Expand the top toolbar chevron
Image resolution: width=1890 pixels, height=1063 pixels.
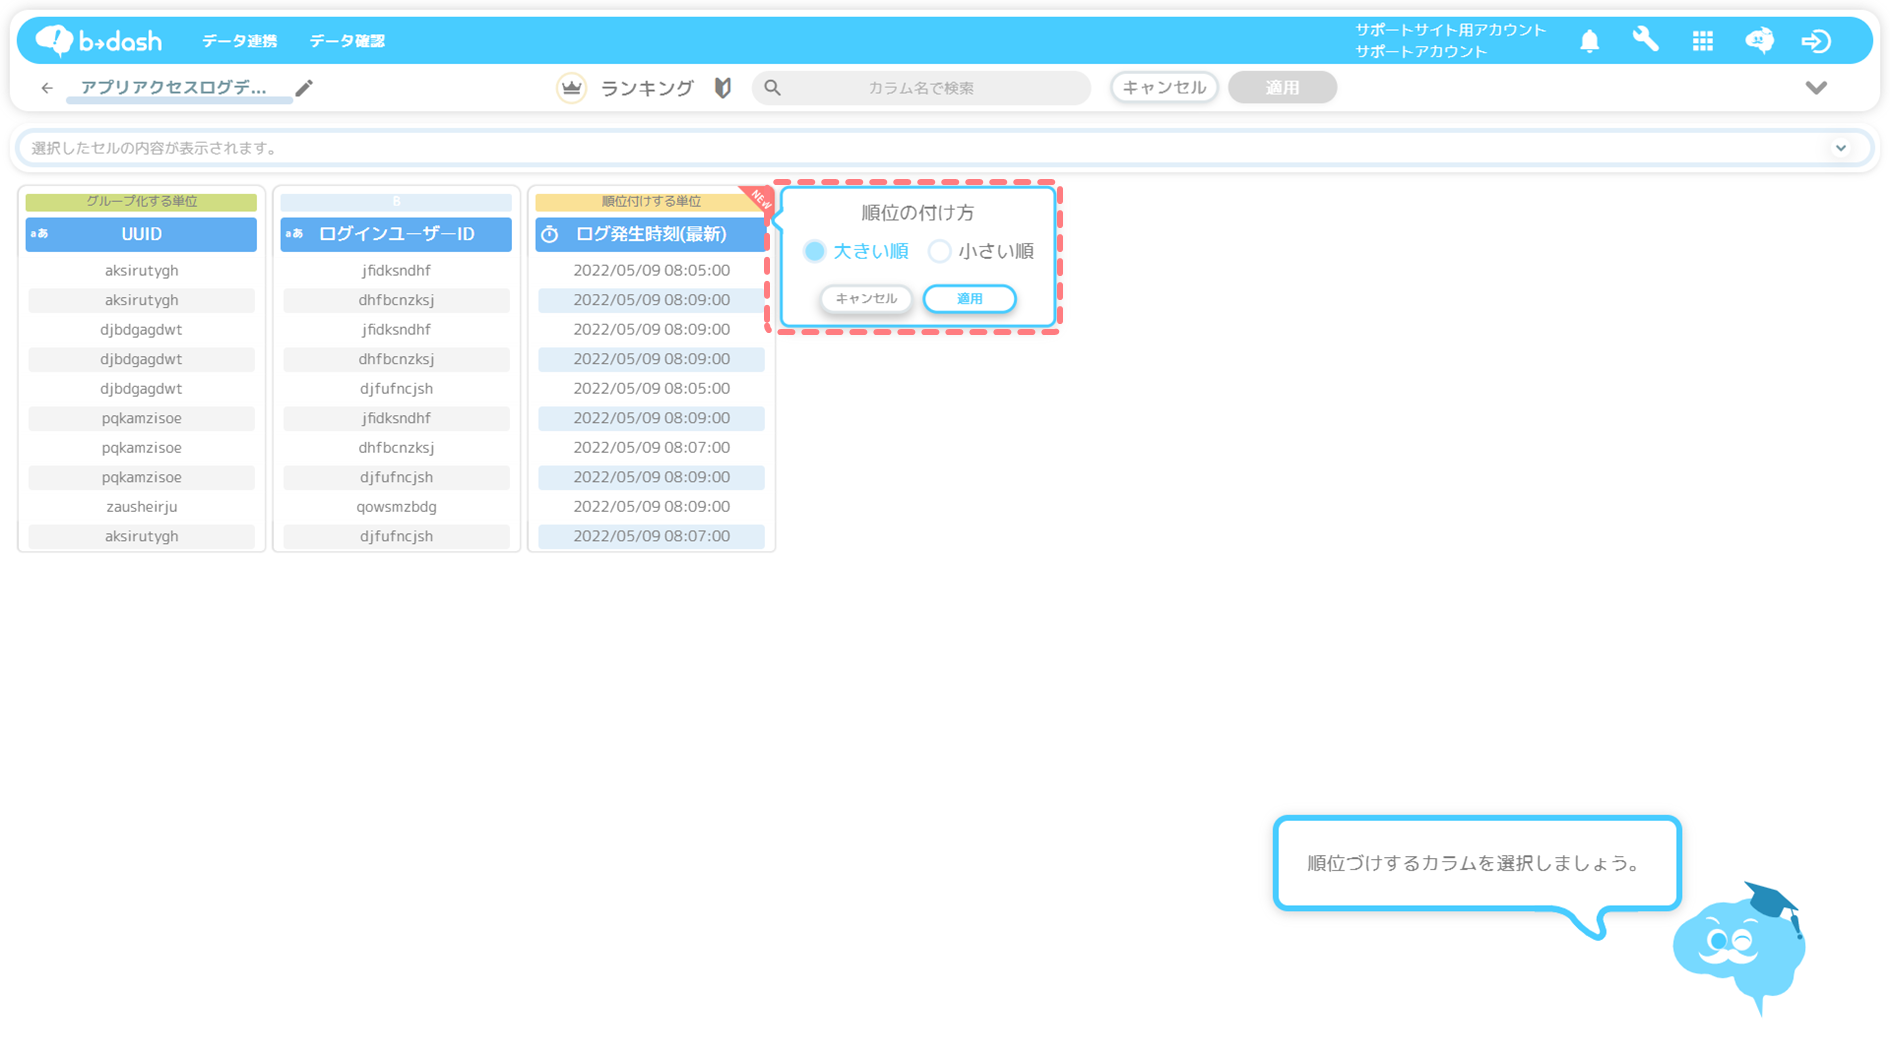coord(1816,88)
